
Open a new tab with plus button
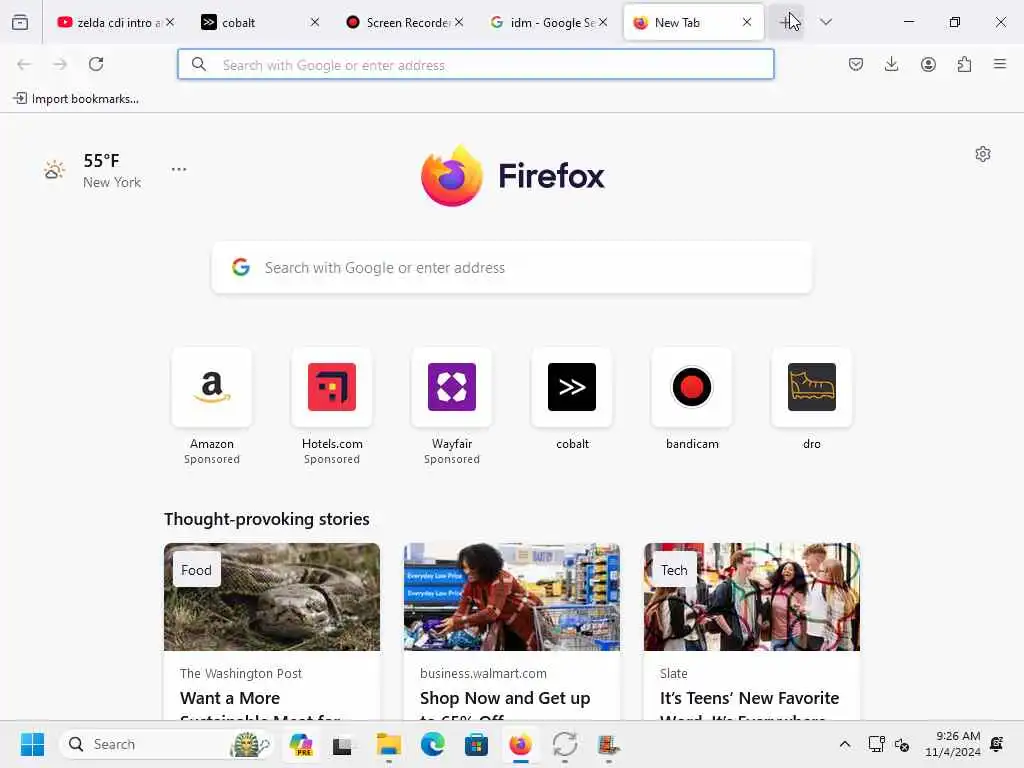pyautogui.click(x=786, y=22)
